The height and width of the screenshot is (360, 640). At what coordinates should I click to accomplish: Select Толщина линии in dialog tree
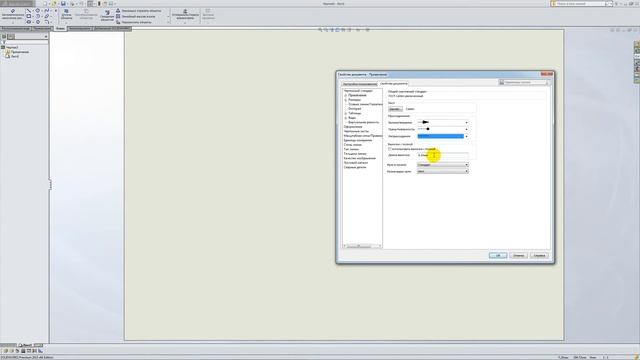point(355,154)
